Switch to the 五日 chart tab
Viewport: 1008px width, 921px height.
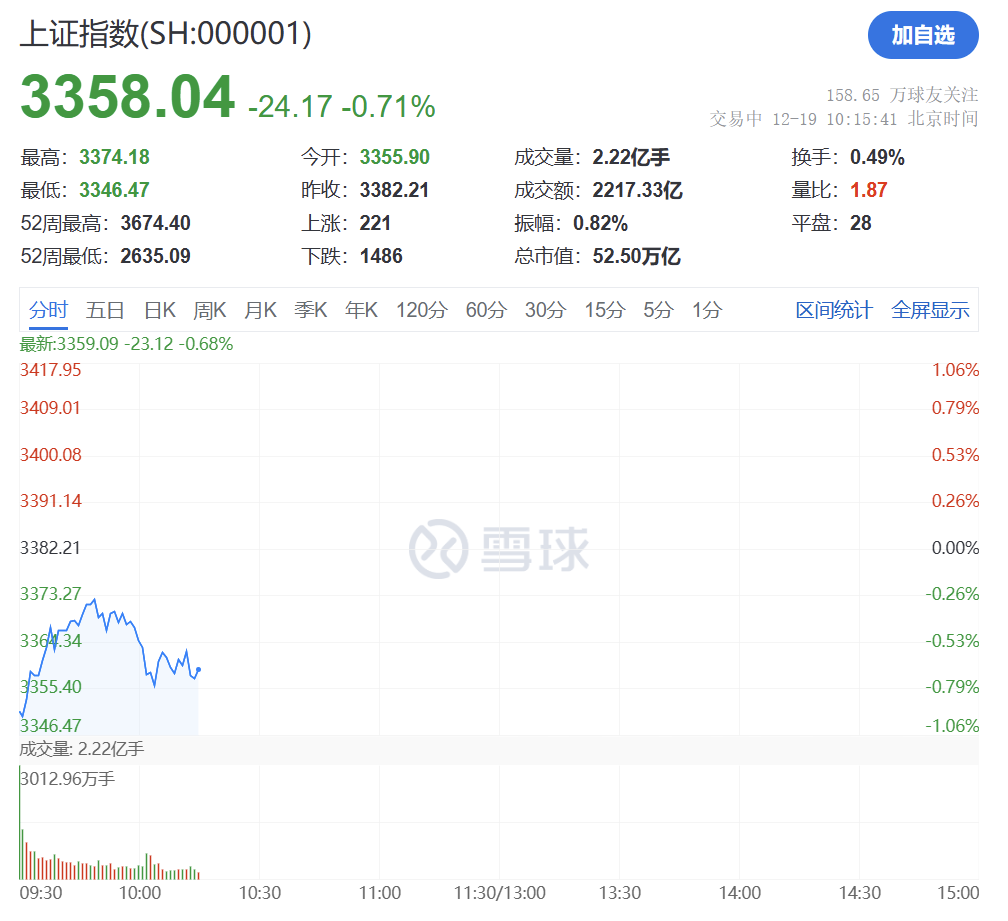(106, 310)
